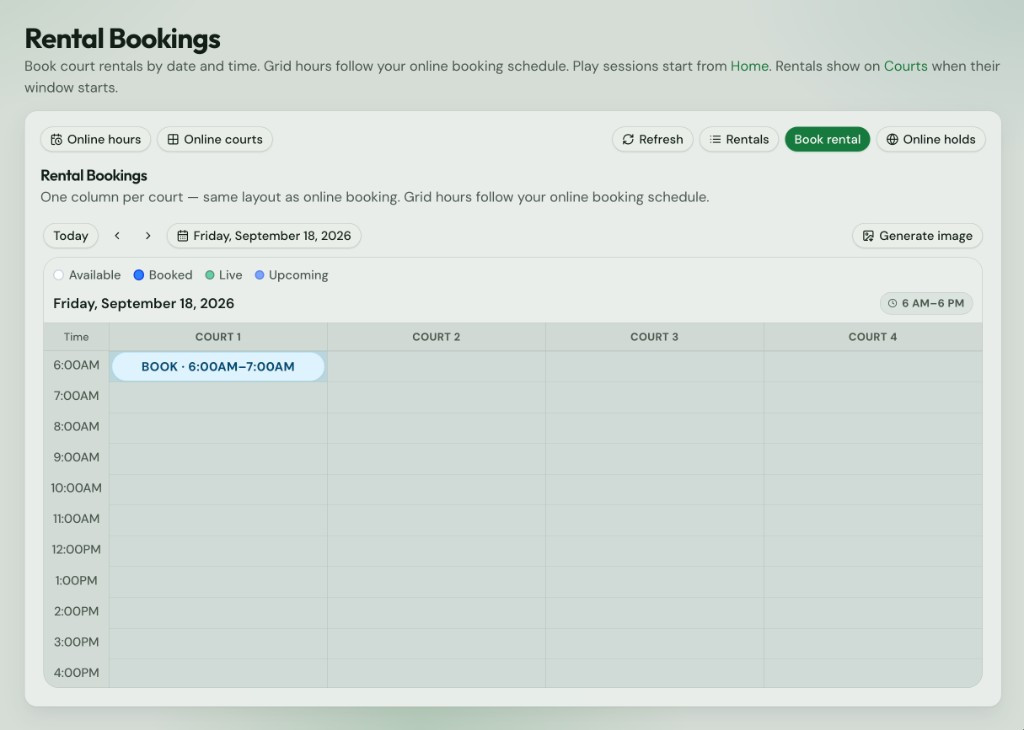Book Court 1 slot 6:00AM–7:00AM
1024x730 pixels.
pos(218,366)
